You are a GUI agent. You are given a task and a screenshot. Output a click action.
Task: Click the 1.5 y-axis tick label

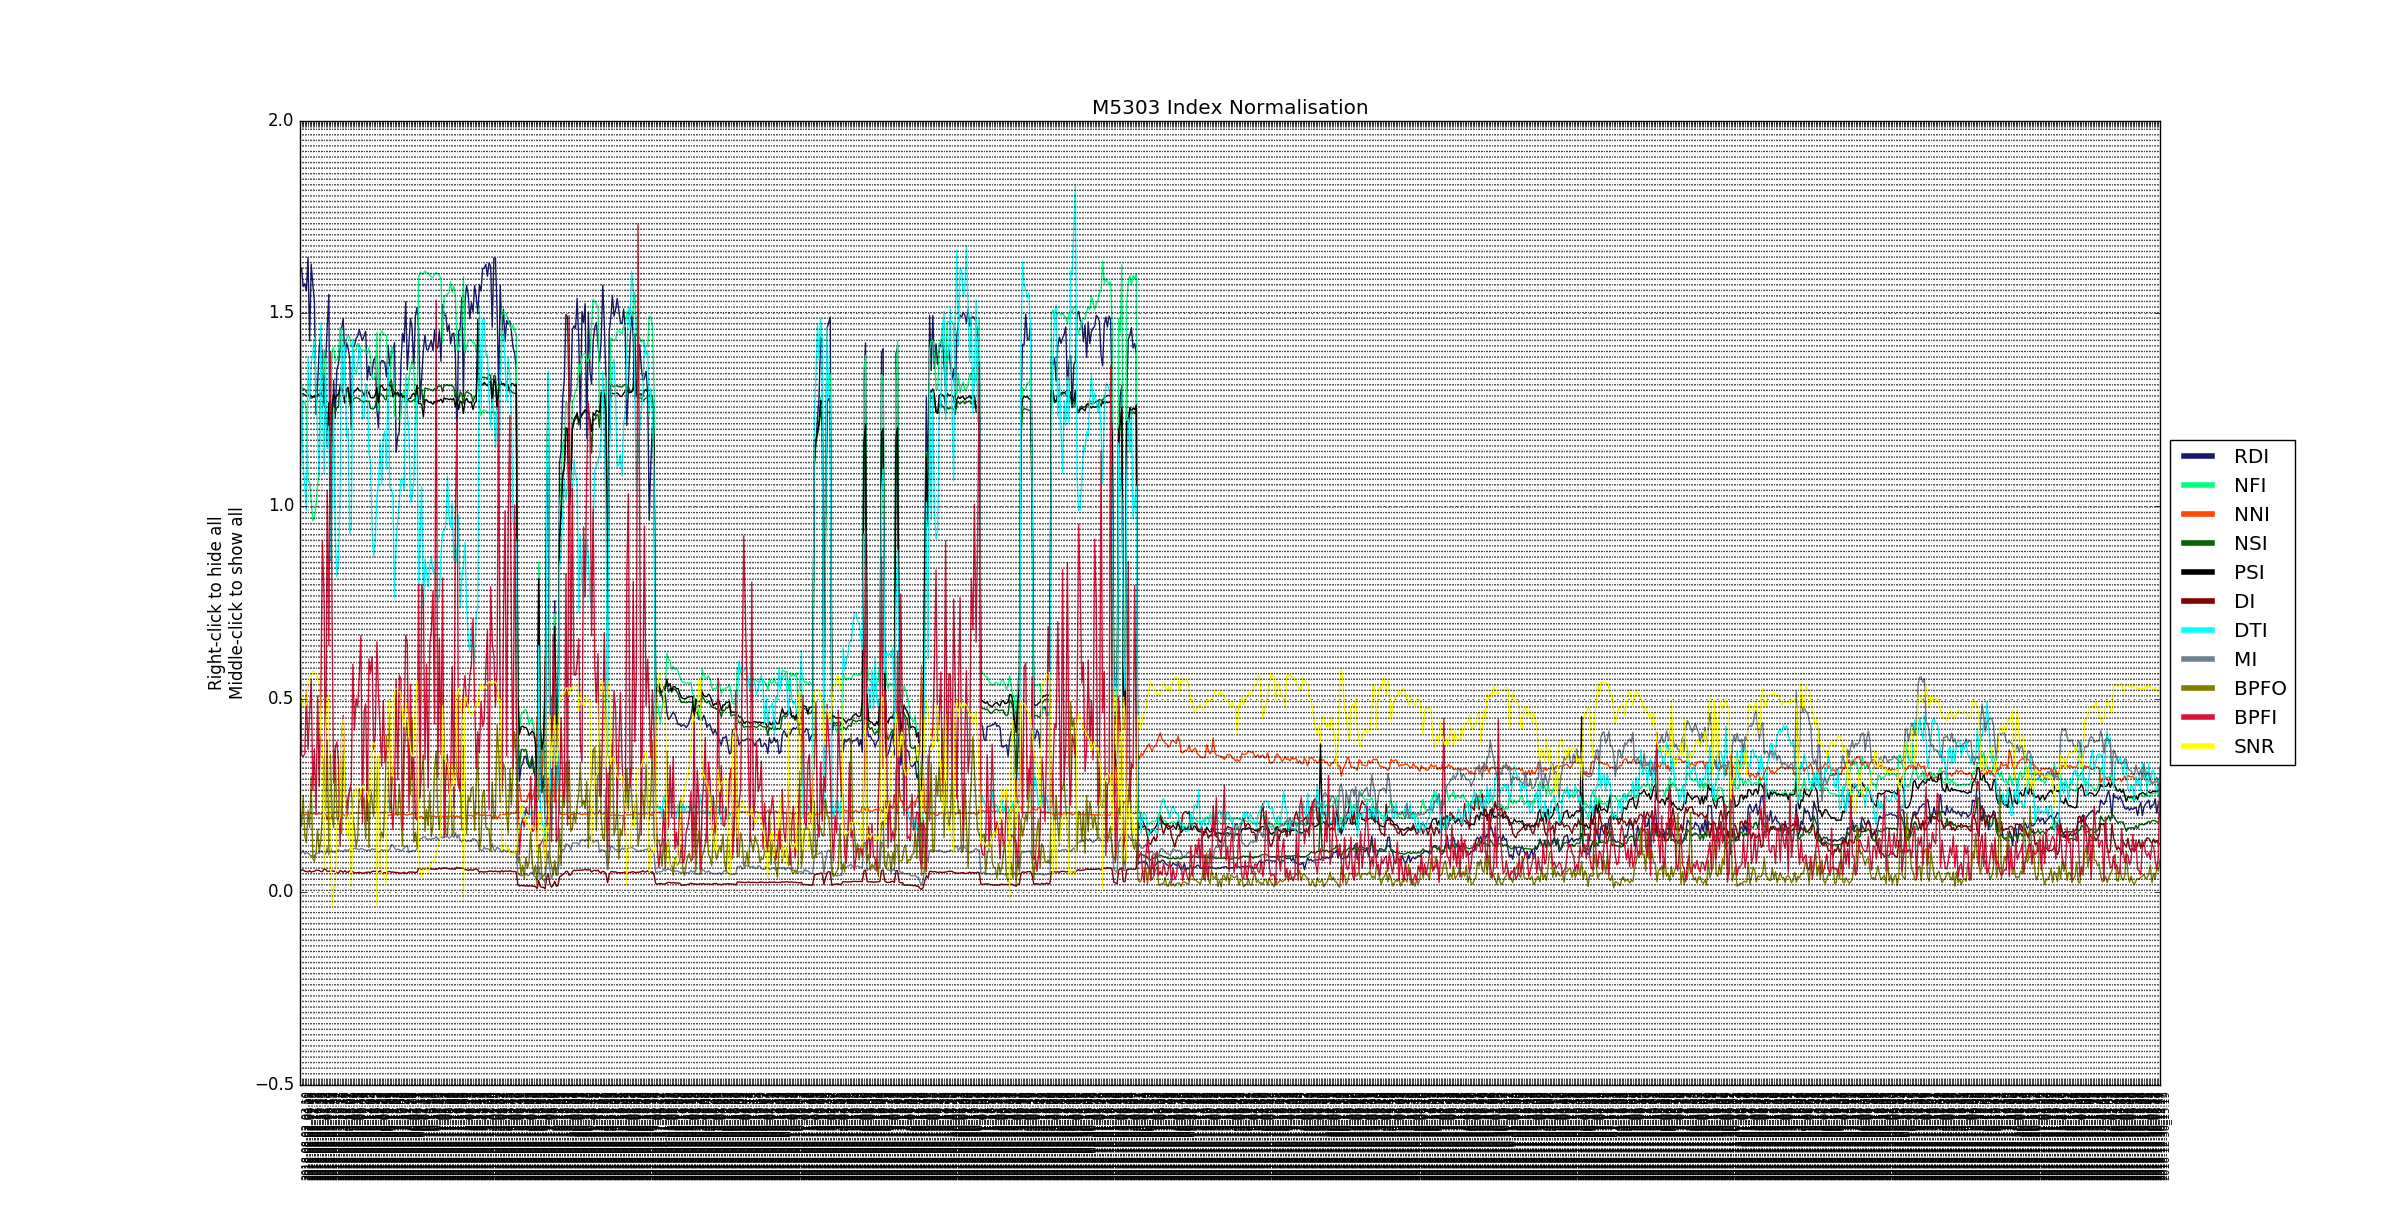(281, 312)
